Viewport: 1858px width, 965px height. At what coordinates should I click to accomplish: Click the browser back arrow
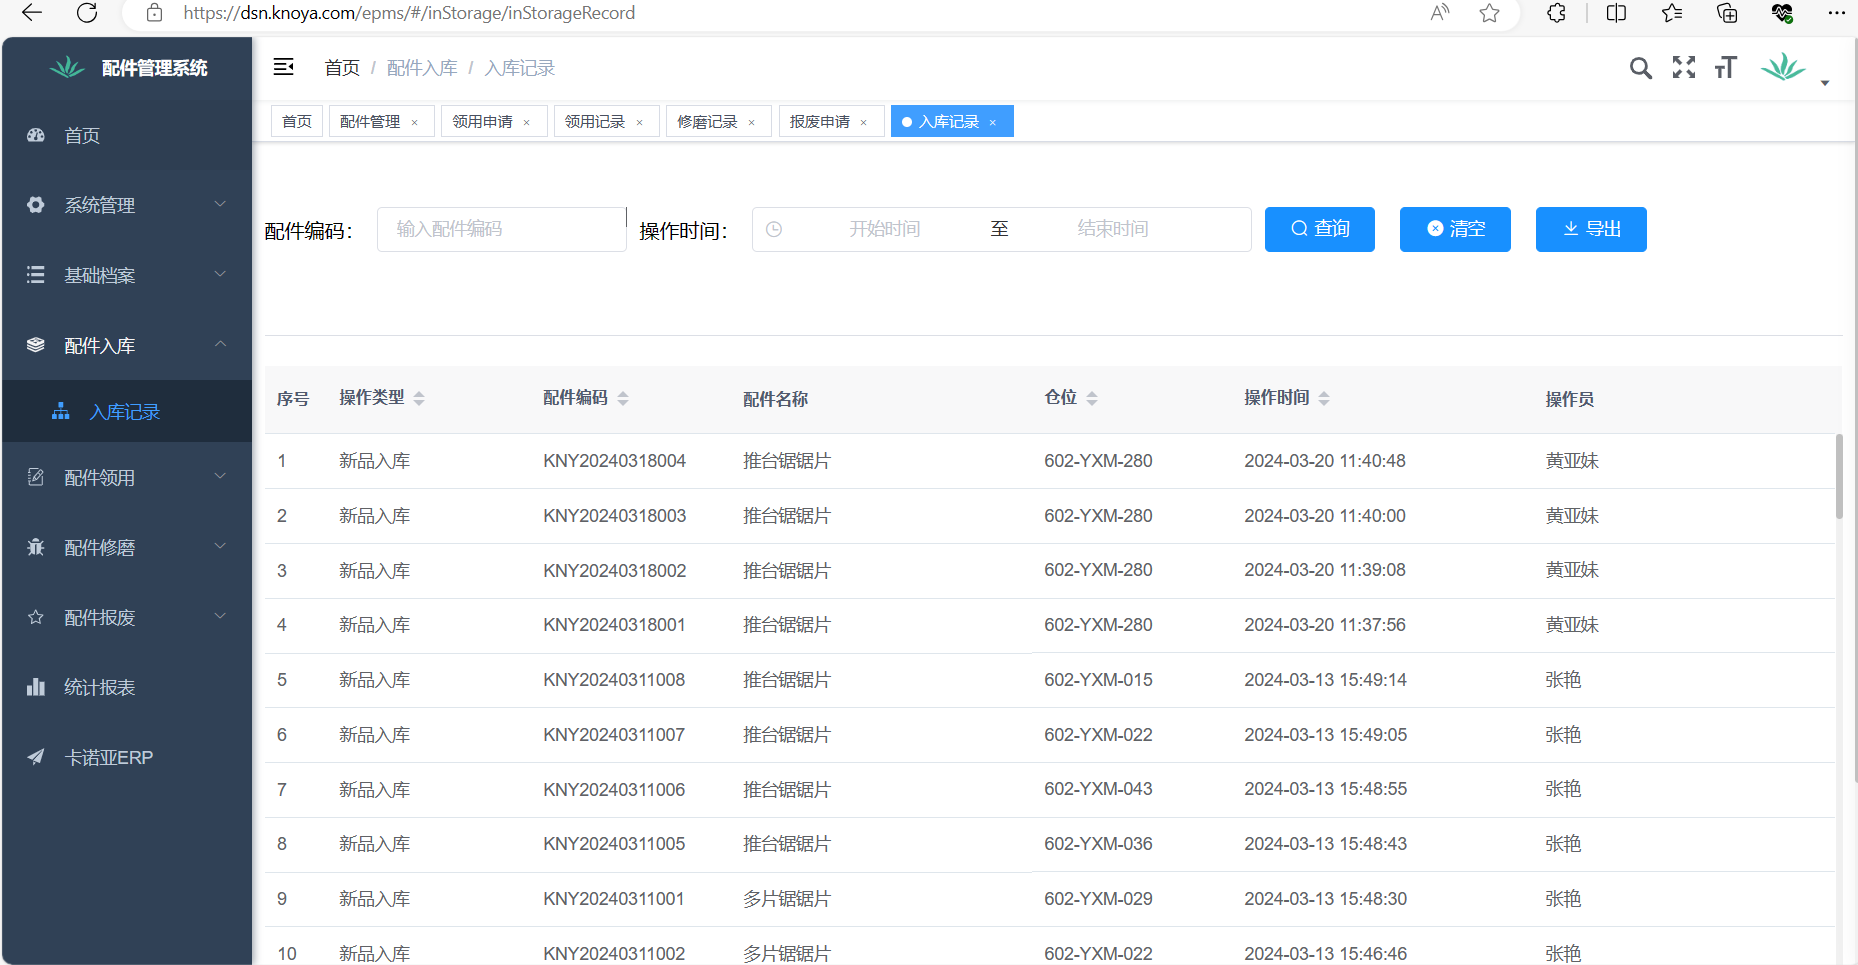tap(32, 13)
